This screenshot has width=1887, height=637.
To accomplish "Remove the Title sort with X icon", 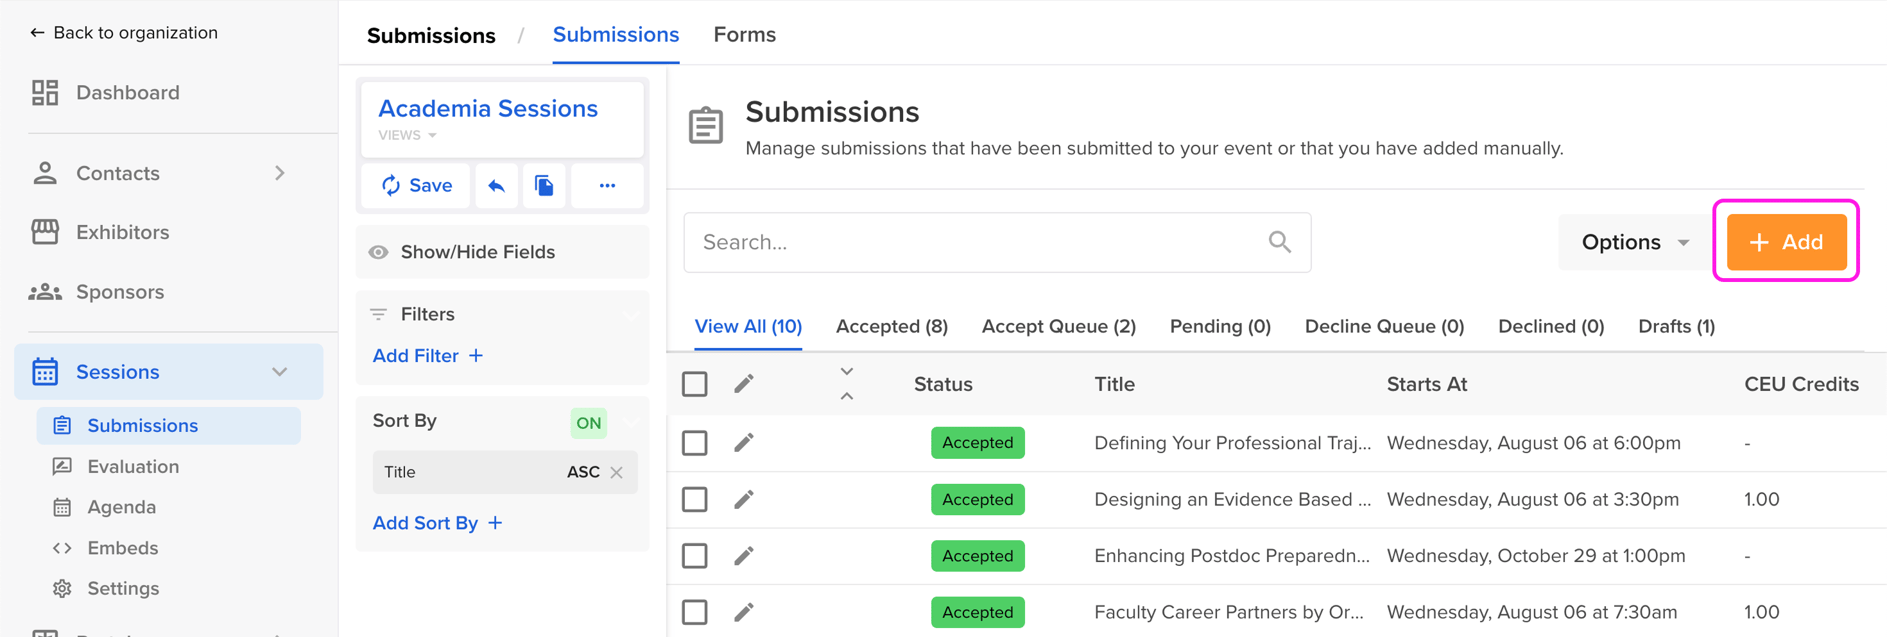I will click(x=617, y=473).
